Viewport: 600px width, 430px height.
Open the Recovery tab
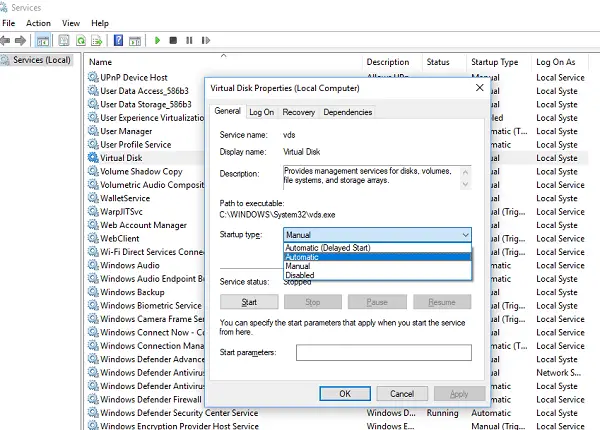pos(298,112)
